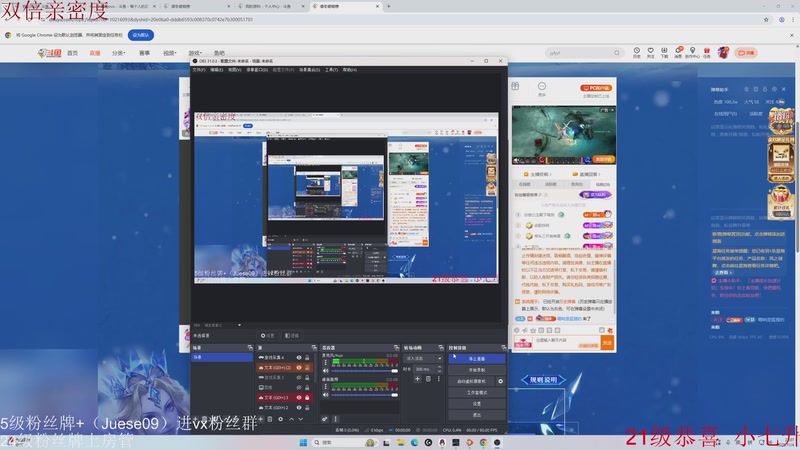
Task: Expand 直播回看 link in chat panel
Action: pos(587,174)
